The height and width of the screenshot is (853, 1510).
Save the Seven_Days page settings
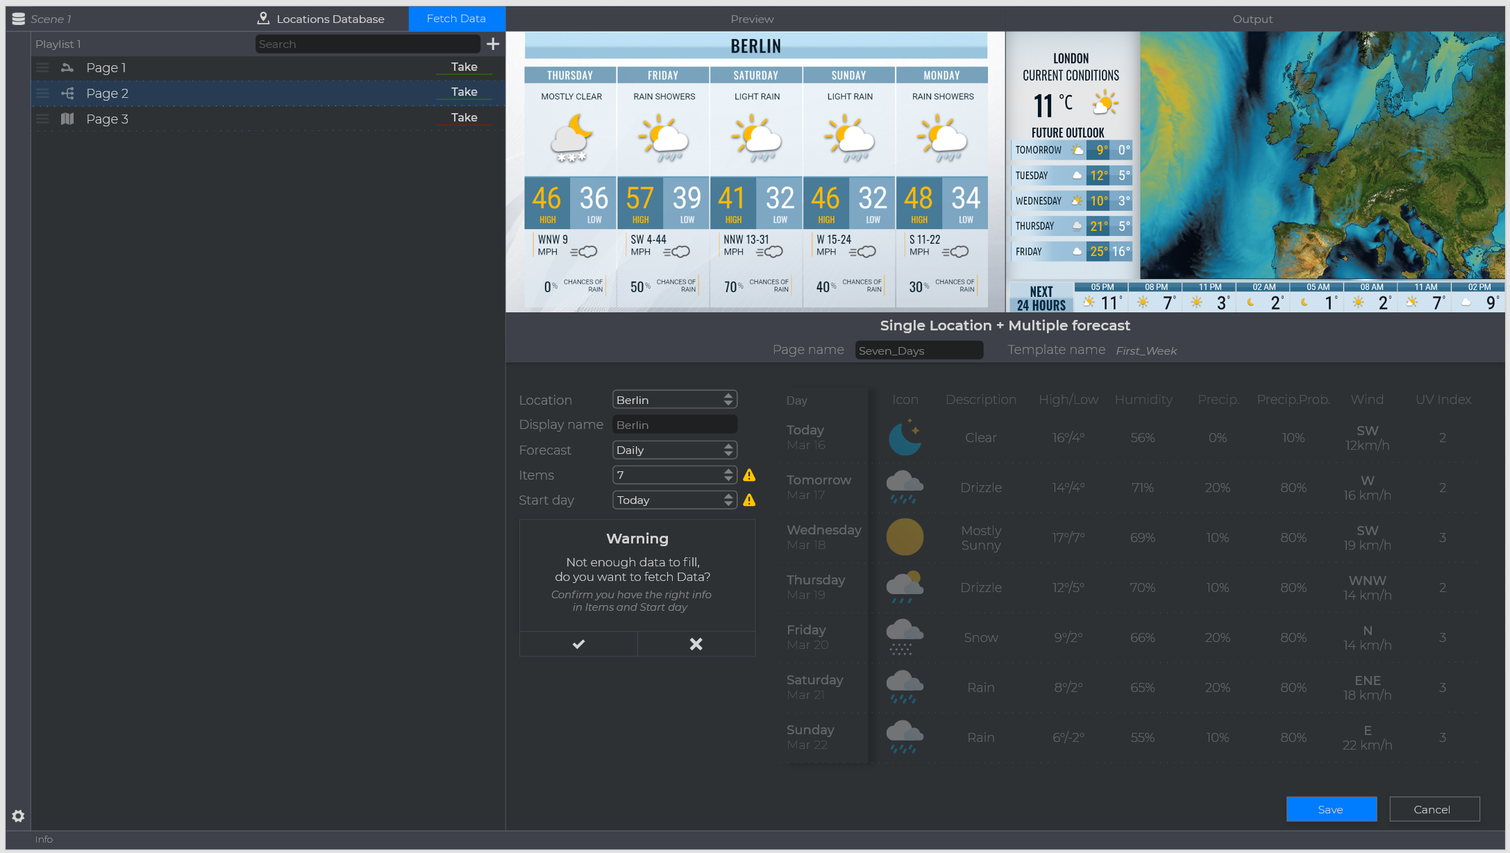(1330, 809)
